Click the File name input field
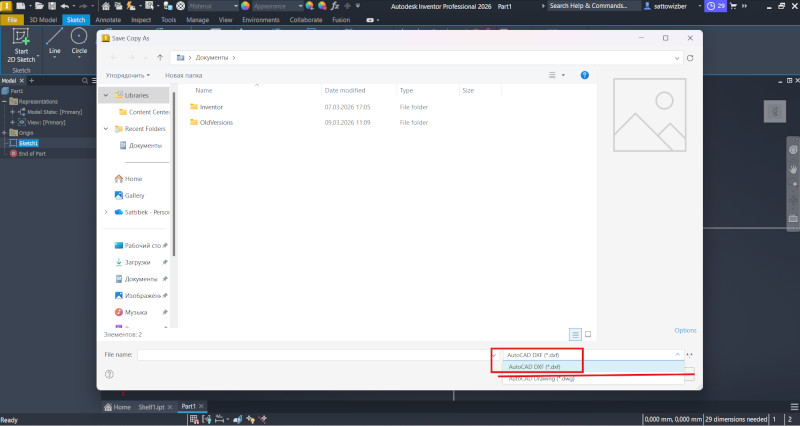Screen dimensions: 800x426 coord(316,355)
